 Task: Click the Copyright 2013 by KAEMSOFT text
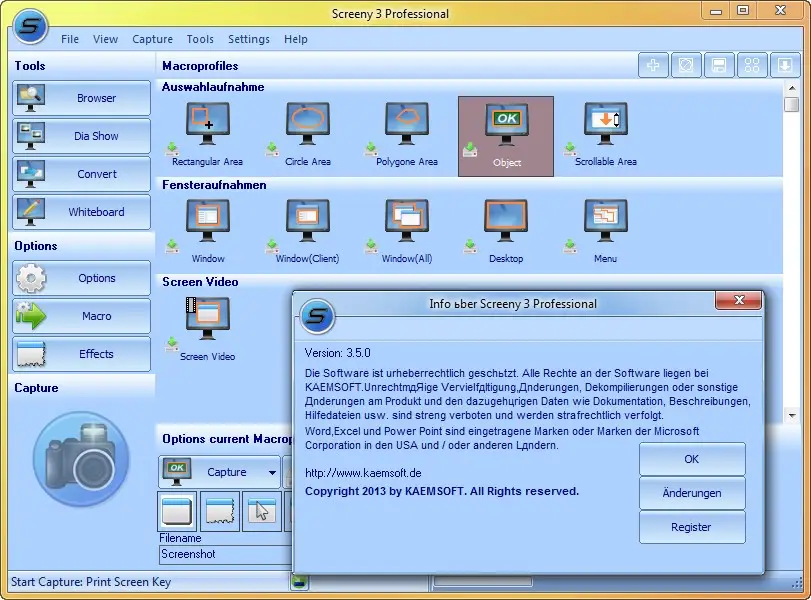click(442, 491)
